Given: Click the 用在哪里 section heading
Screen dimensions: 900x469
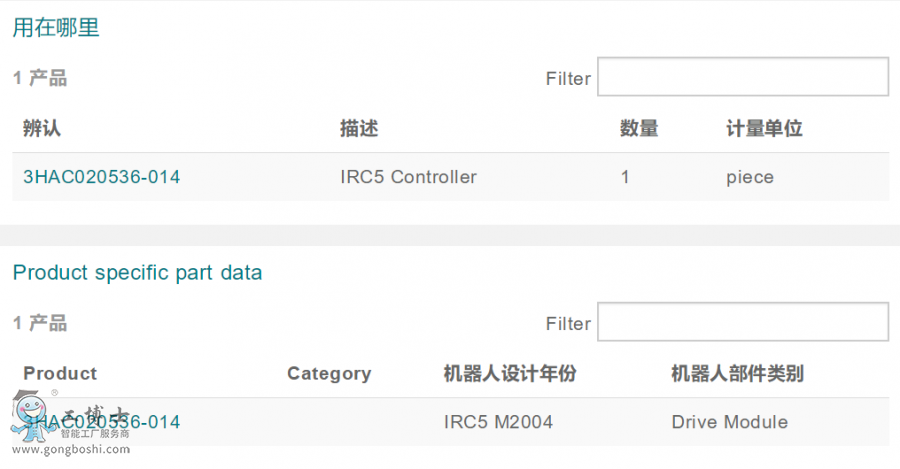Looking at the screenshot, I should pyautogui.click(x=56, y=28).
